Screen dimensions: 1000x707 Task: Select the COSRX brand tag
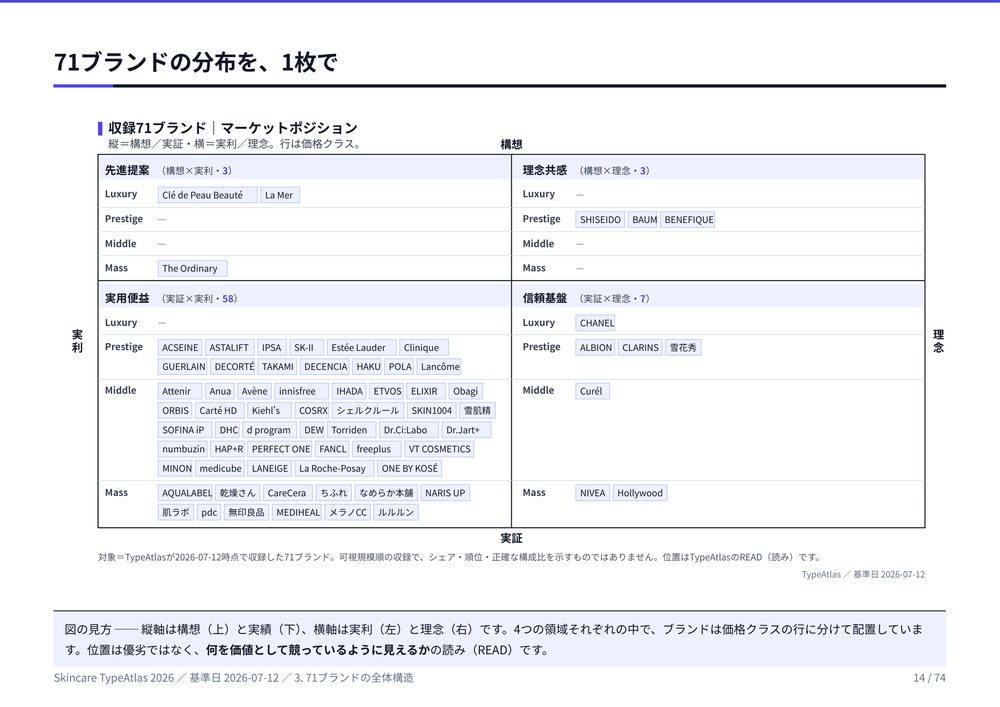(x=312, y=411)
